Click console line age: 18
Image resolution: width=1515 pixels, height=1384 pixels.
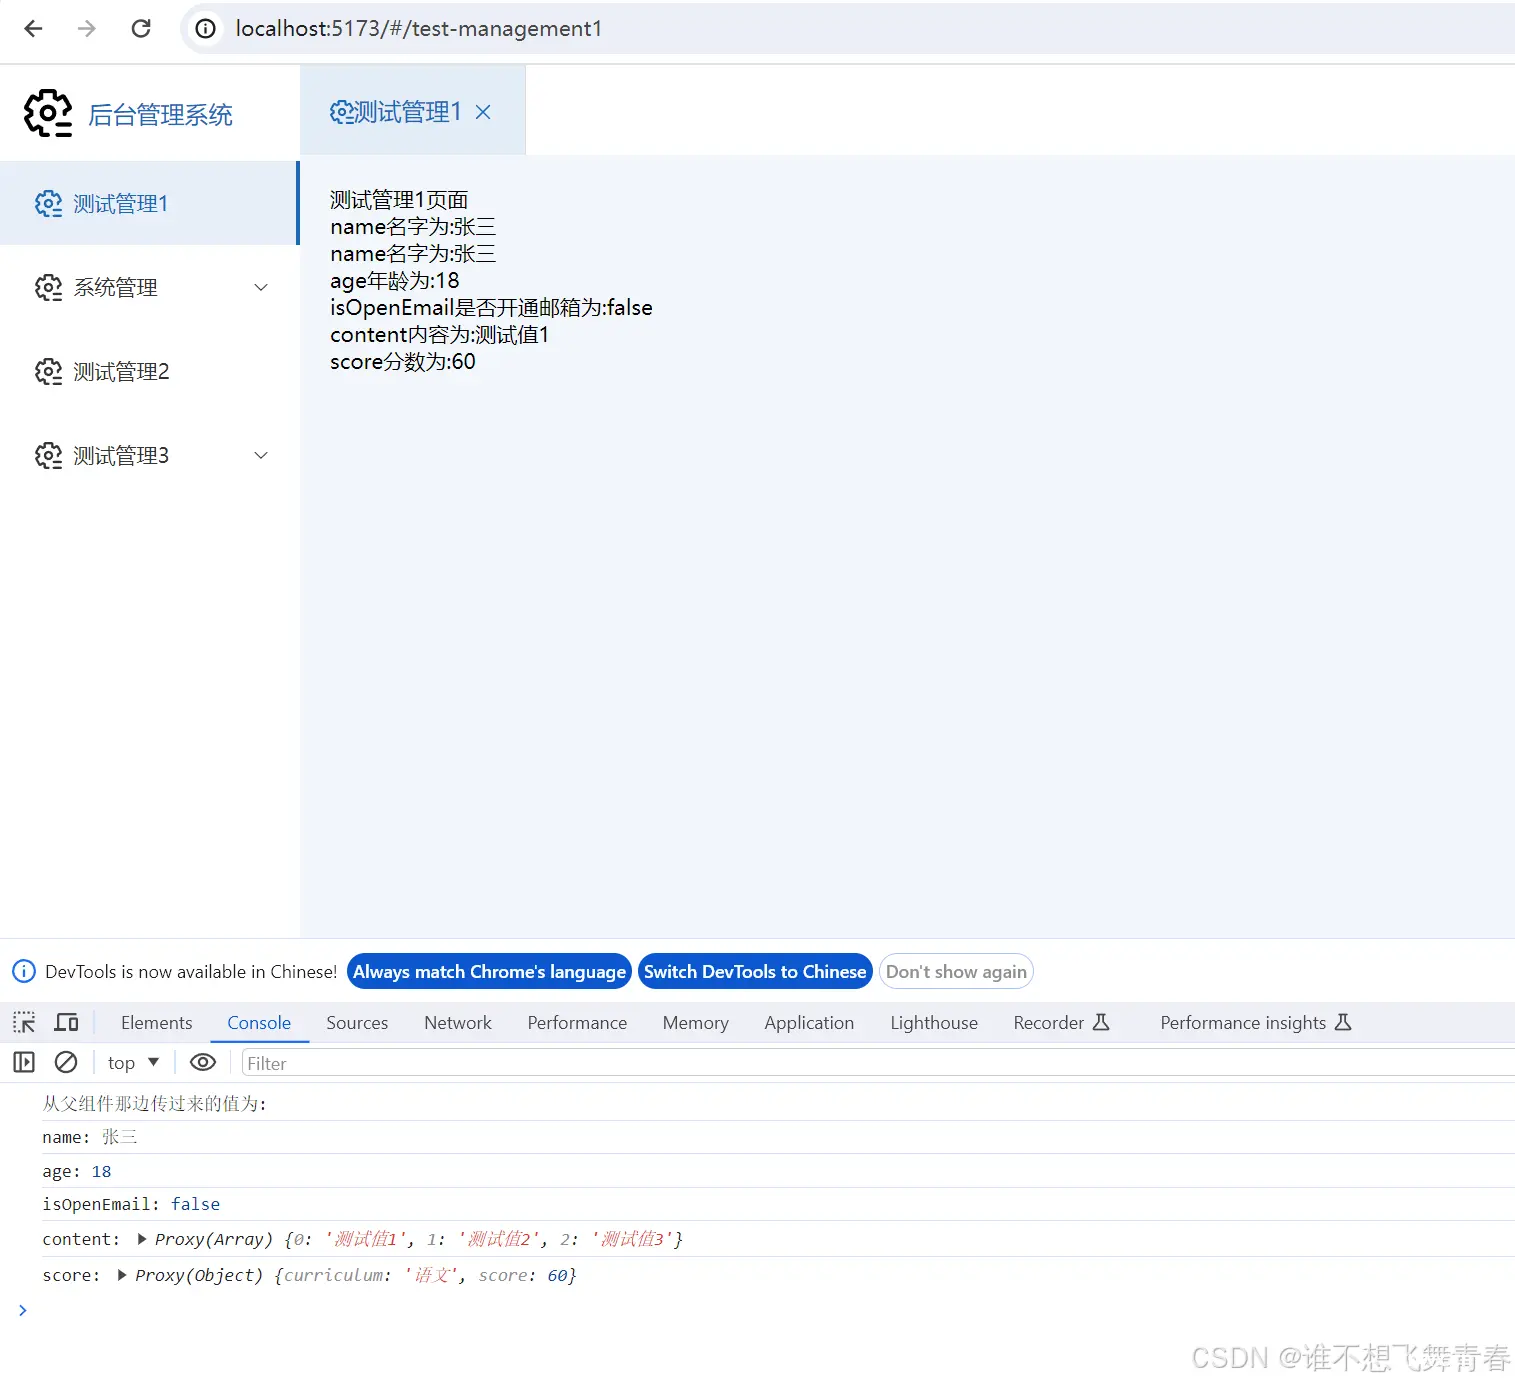[77, 1171]
